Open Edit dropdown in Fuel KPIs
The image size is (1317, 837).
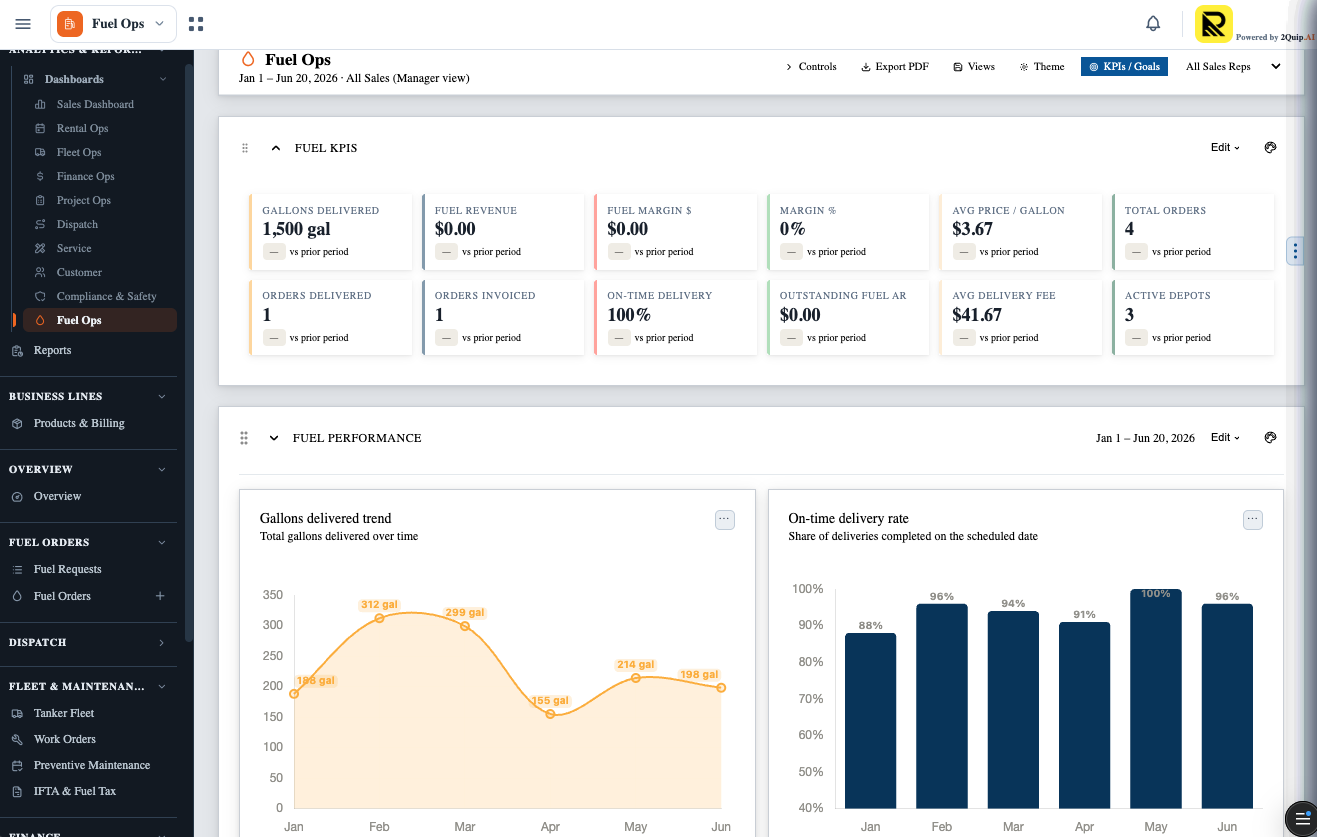[x=1225, y=147]
